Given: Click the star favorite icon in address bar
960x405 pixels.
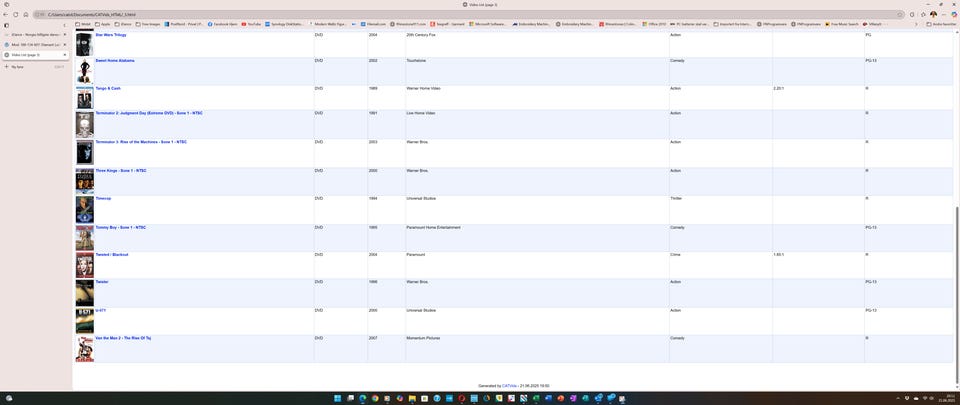Looking at the screenshot, I should tap(900, 14).
